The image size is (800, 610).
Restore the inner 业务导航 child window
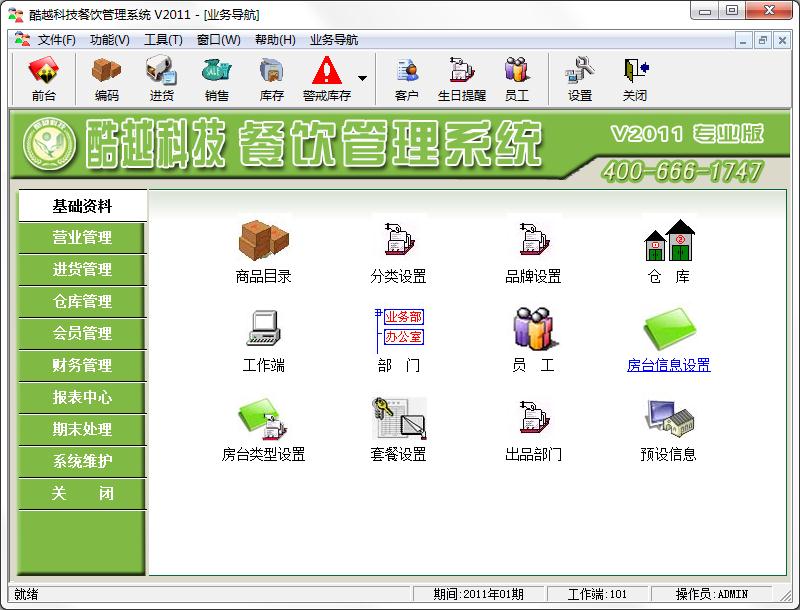coord(762,40)
